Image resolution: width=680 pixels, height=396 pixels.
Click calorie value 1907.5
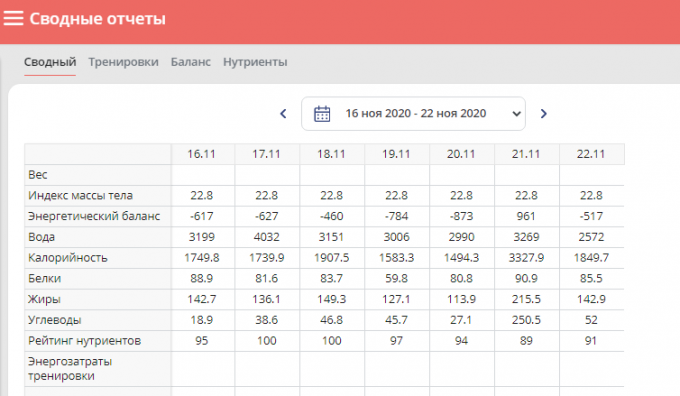[331, 258]
